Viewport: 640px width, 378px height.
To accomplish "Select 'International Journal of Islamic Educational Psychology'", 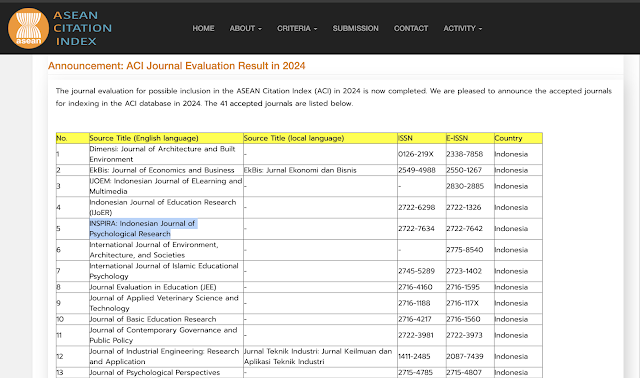I will [x=164, y=271].
